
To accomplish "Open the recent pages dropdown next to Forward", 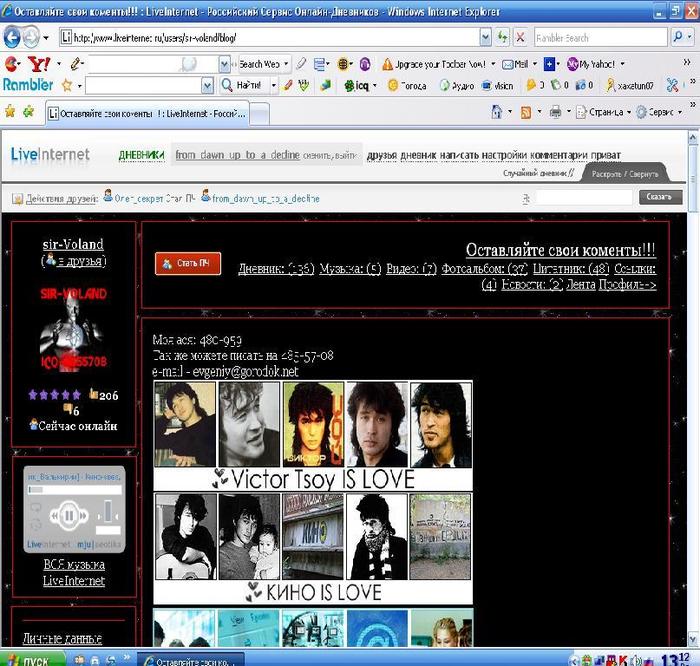I will [46, 38].
